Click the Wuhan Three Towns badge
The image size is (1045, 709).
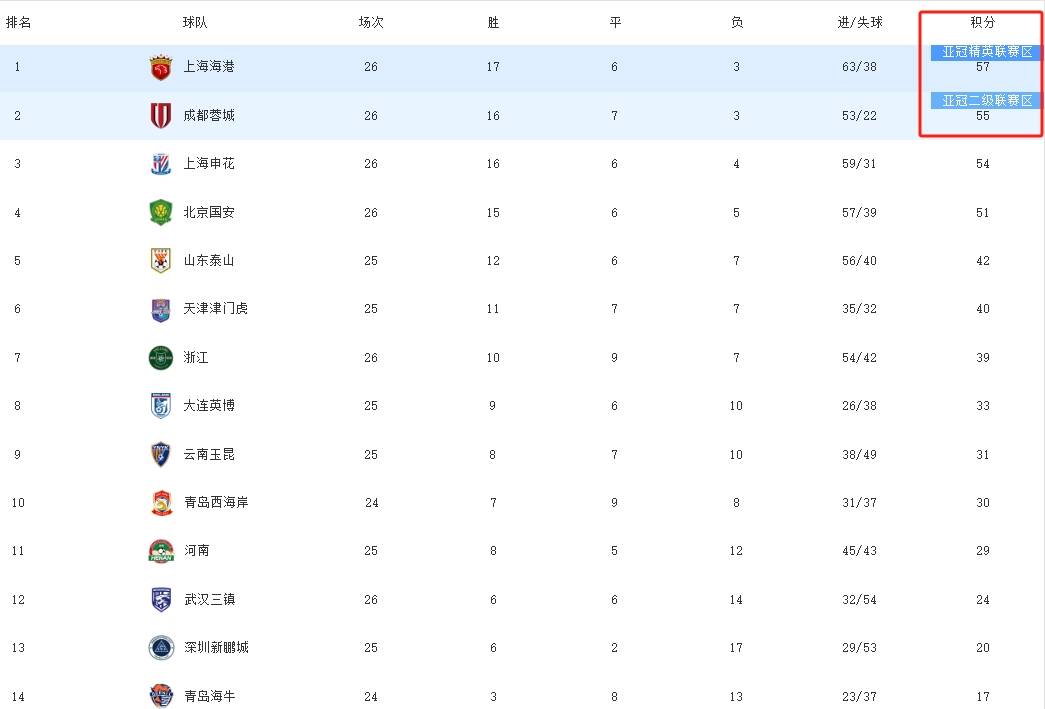[x=160, y=599]
